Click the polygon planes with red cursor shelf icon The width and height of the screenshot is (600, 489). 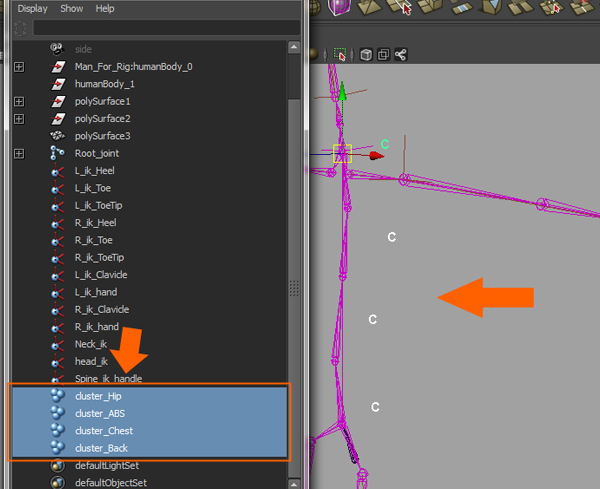pyautogui.click(x=399, y=7)
